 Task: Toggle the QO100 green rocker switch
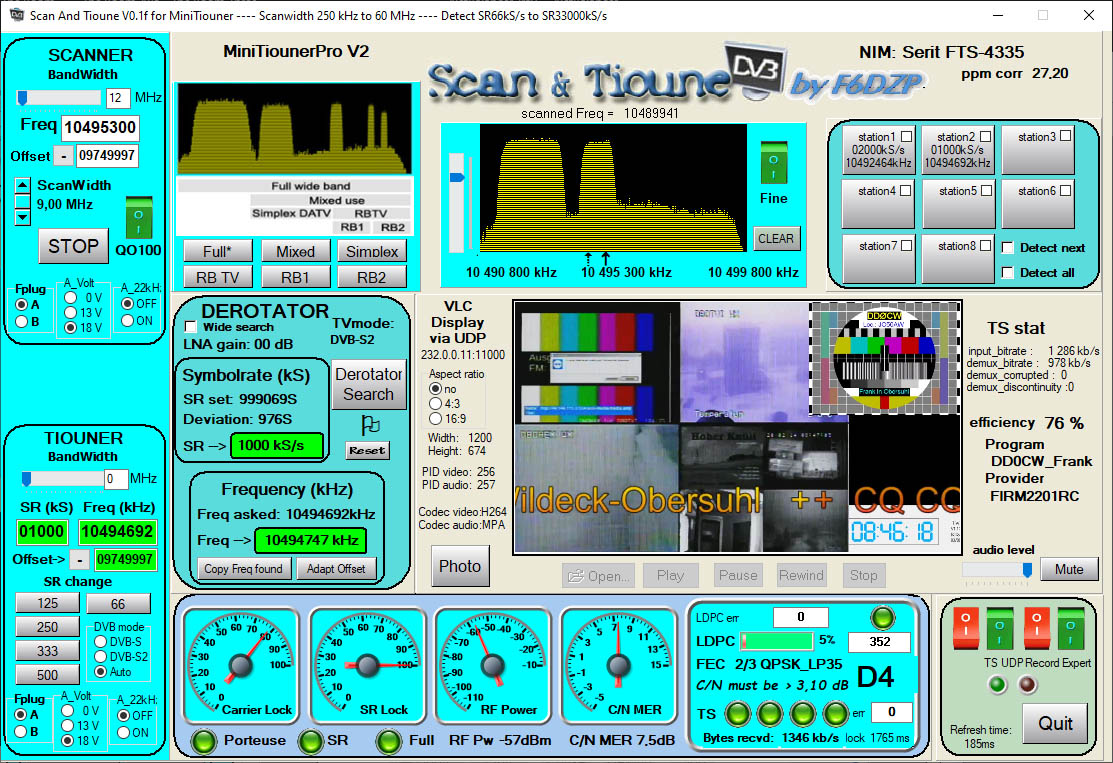pyautogui.click(x=138, y=217)
